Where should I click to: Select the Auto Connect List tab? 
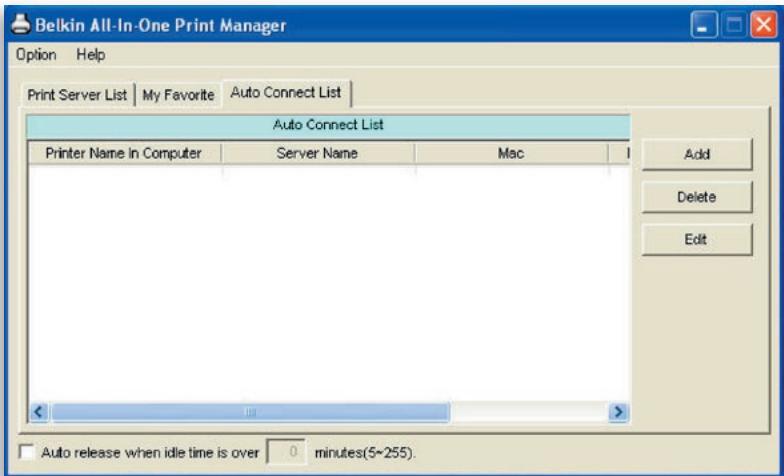tap(286, 93)
